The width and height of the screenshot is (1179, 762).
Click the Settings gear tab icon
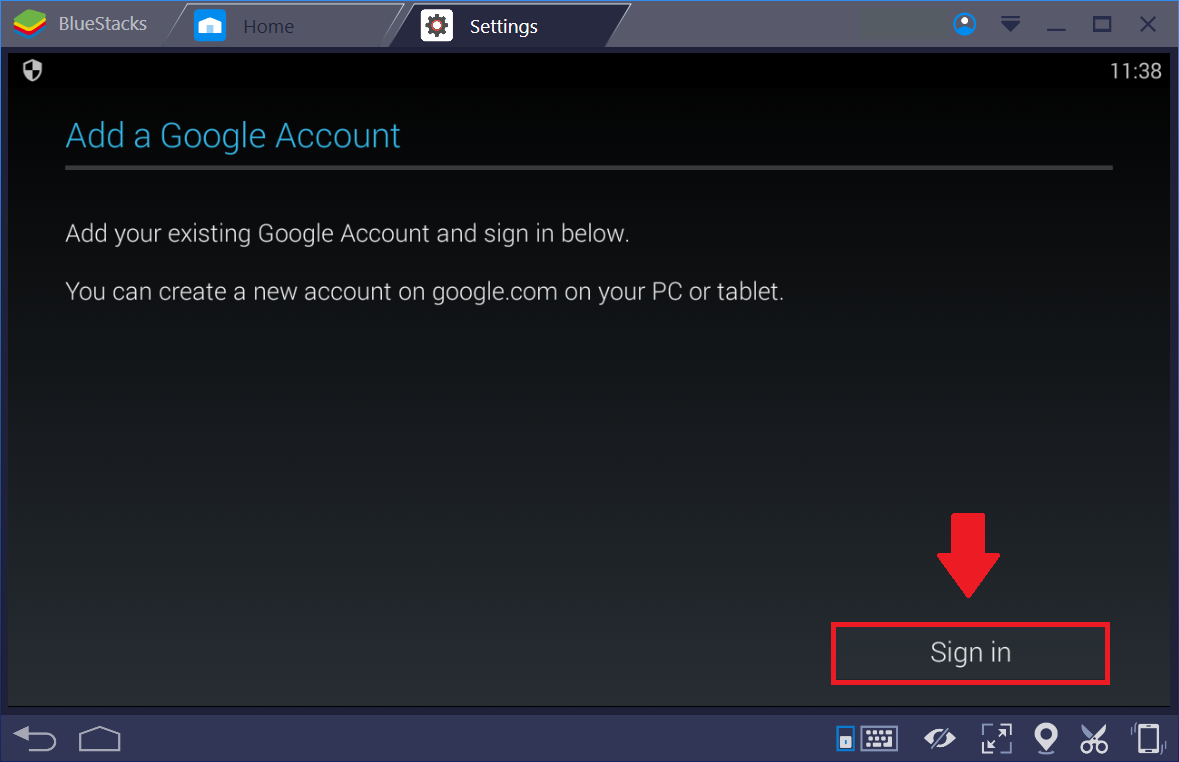point(436,26)
